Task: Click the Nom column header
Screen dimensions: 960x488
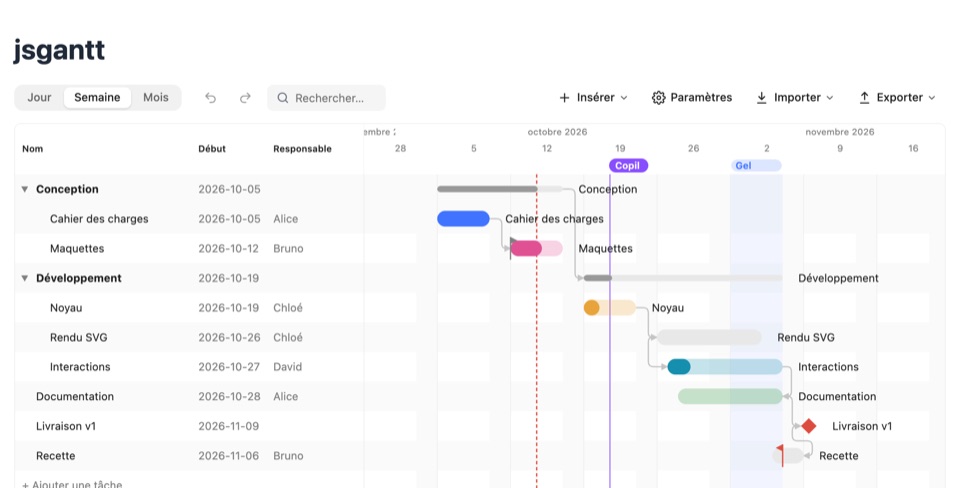Action: click(x=32, y=149)
